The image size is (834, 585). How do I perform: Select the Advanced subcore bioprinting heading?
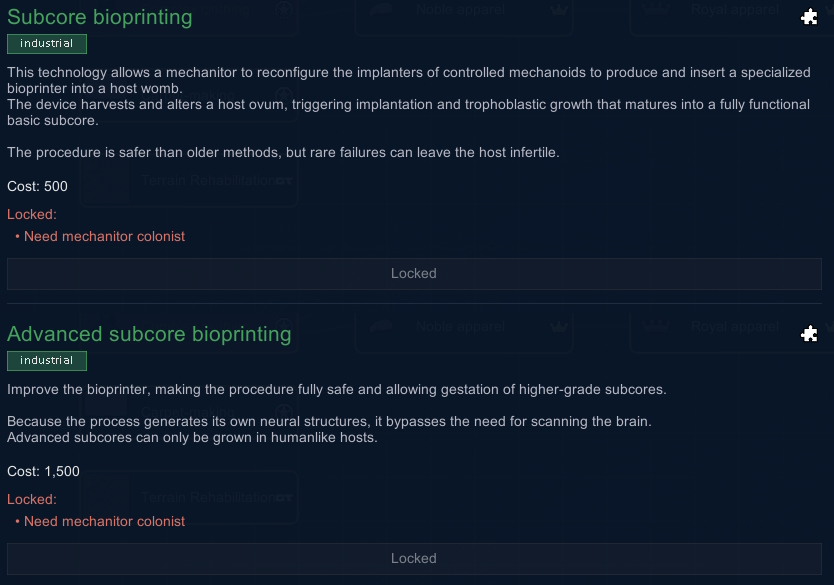(149, 334)
